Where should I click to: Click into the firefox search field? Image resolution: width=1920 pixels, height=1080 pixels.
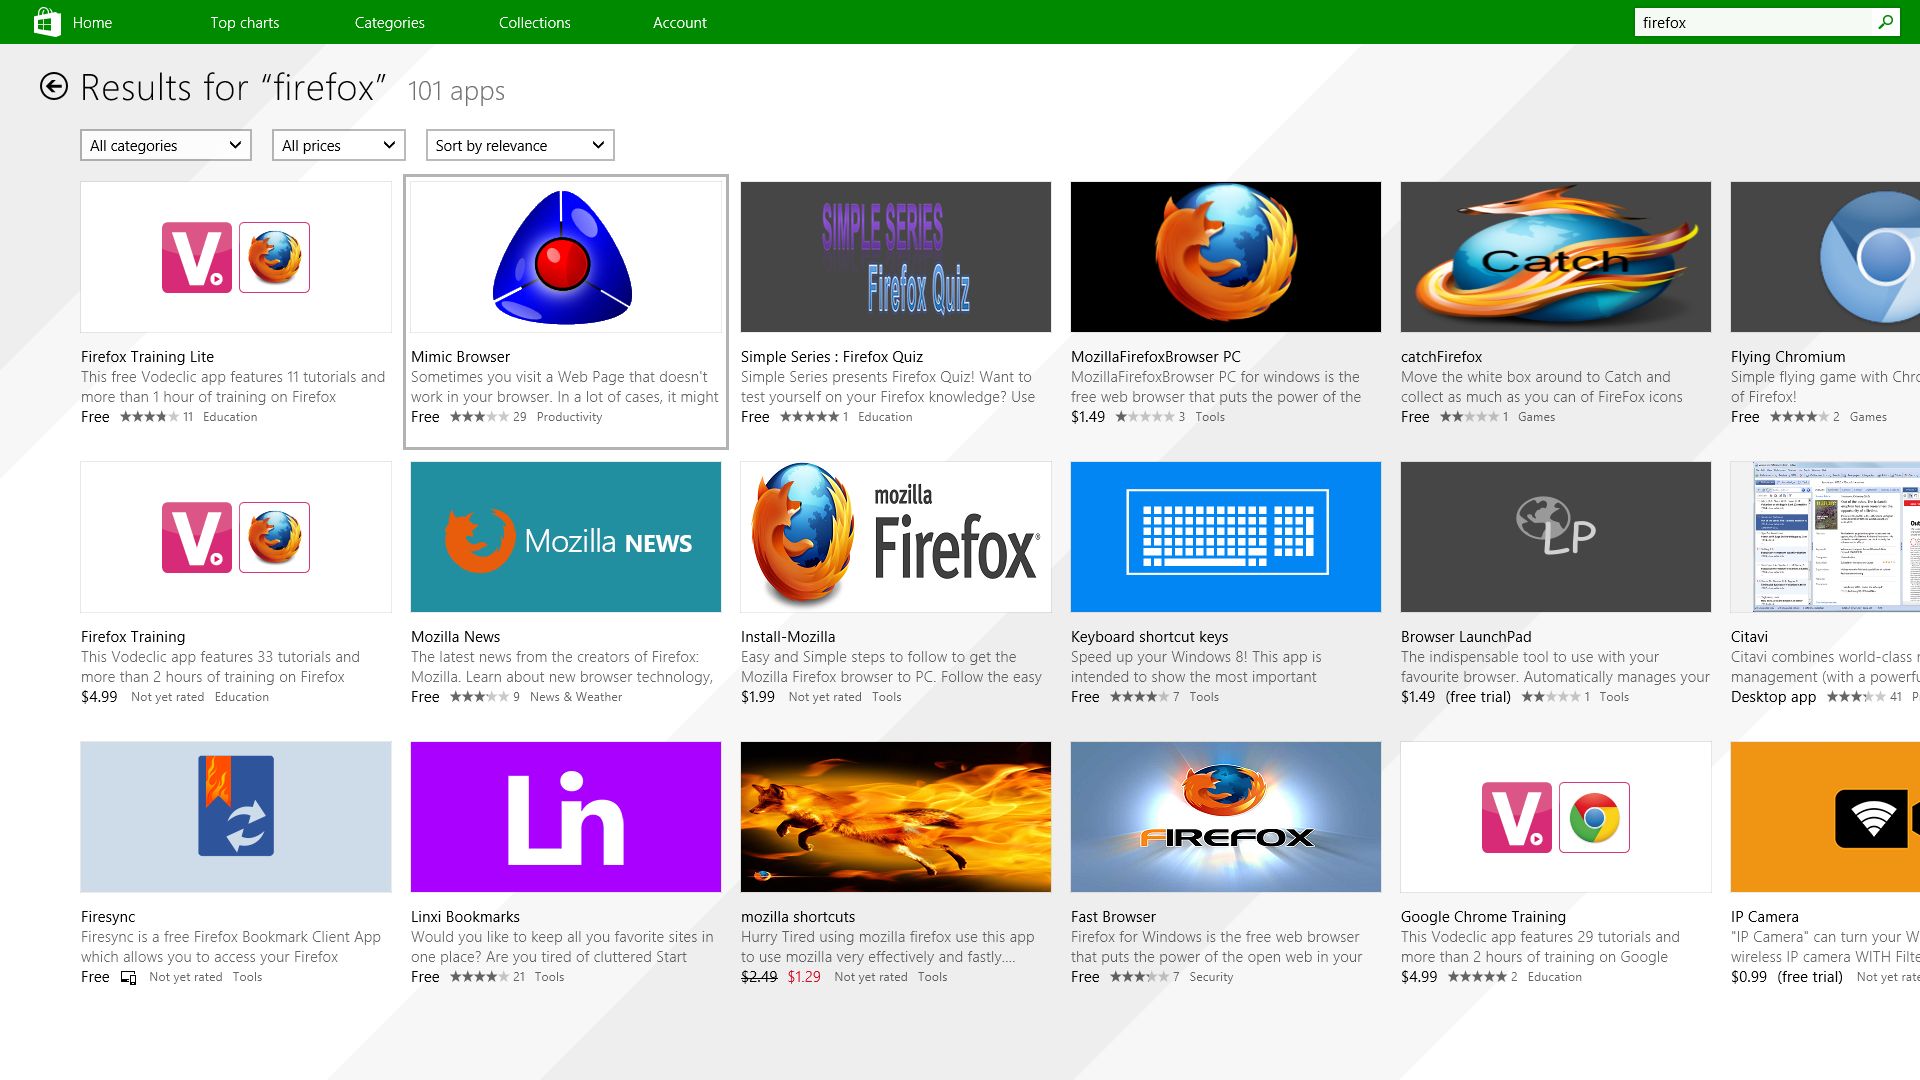[x=1750, y=22]
